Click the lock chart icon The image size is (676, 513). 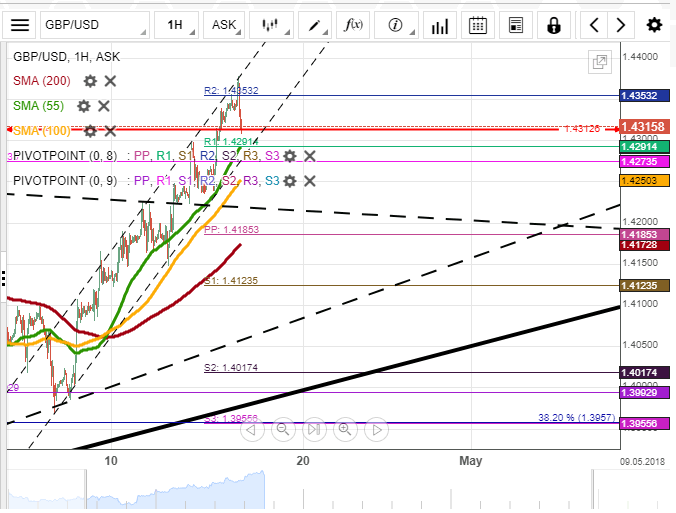(554, 24)
